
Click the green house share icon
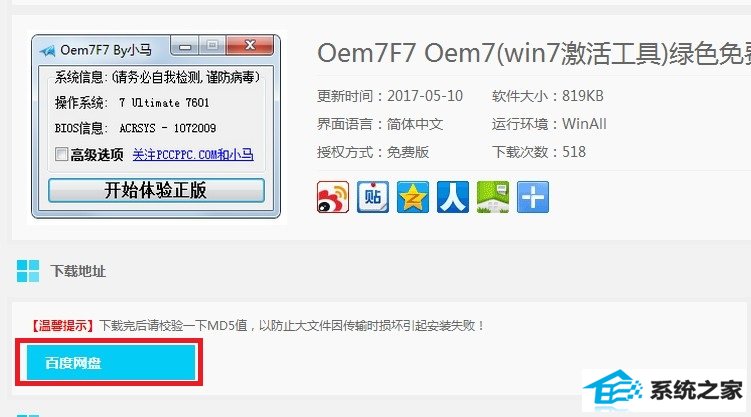pyautogui.click(x=493, y=197)
